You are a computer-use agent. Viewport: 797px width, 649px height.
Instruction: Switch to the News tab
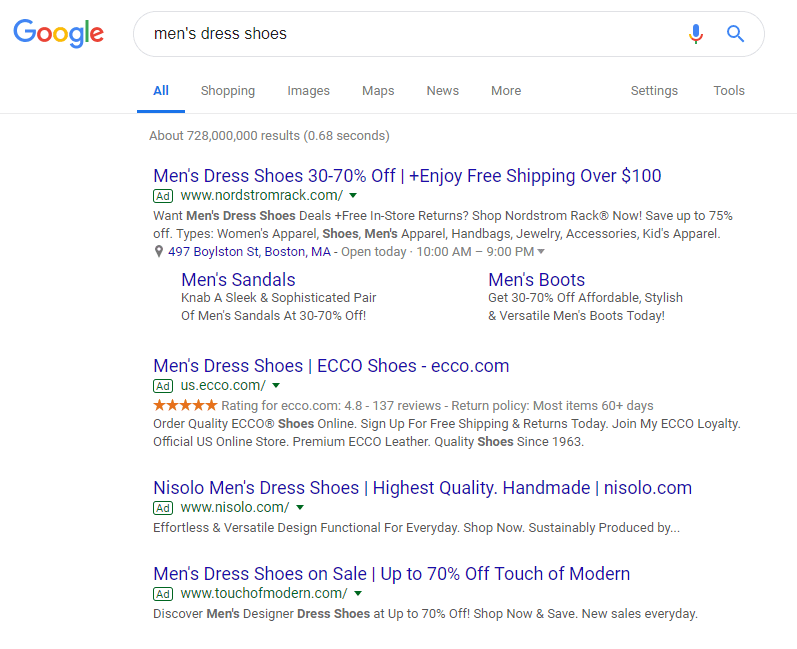coord(443,90)
